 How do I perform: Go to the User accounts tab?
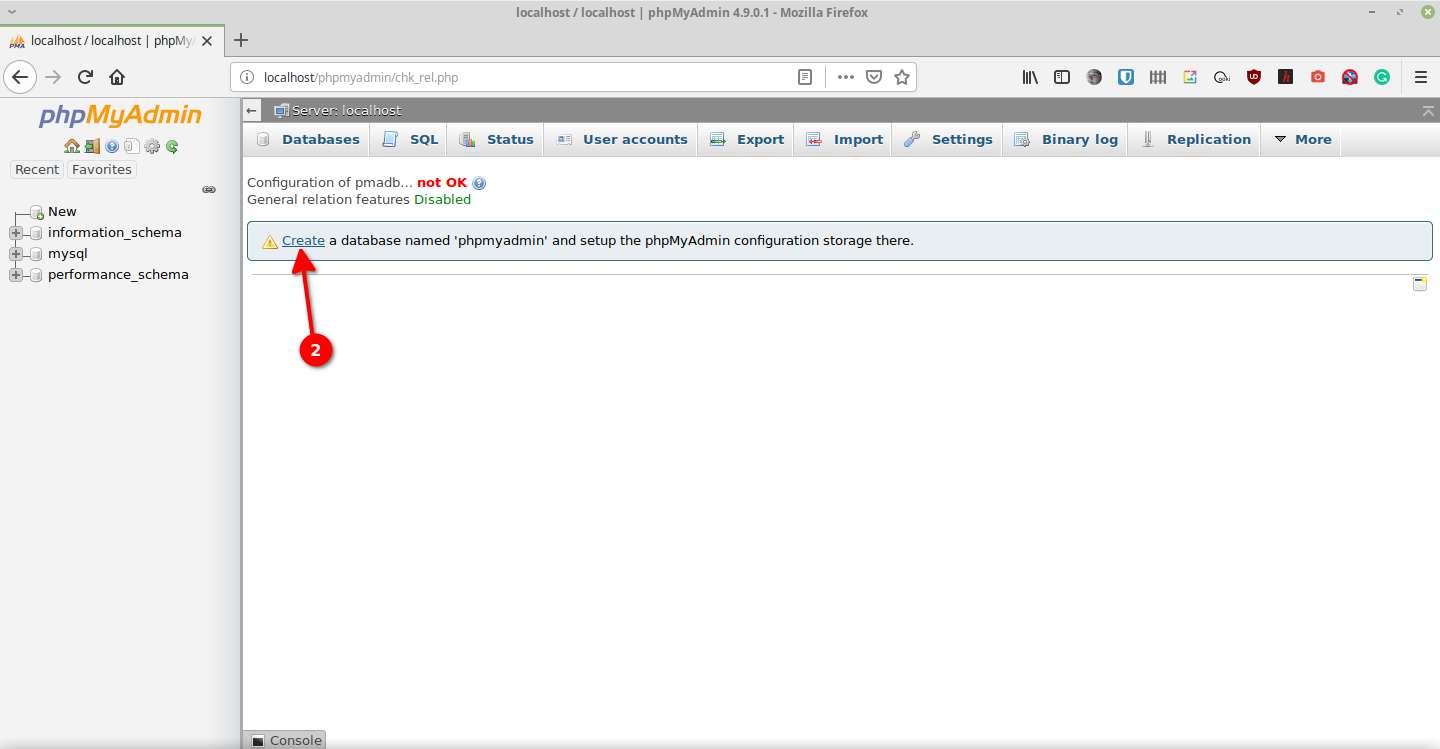(622, 140)
